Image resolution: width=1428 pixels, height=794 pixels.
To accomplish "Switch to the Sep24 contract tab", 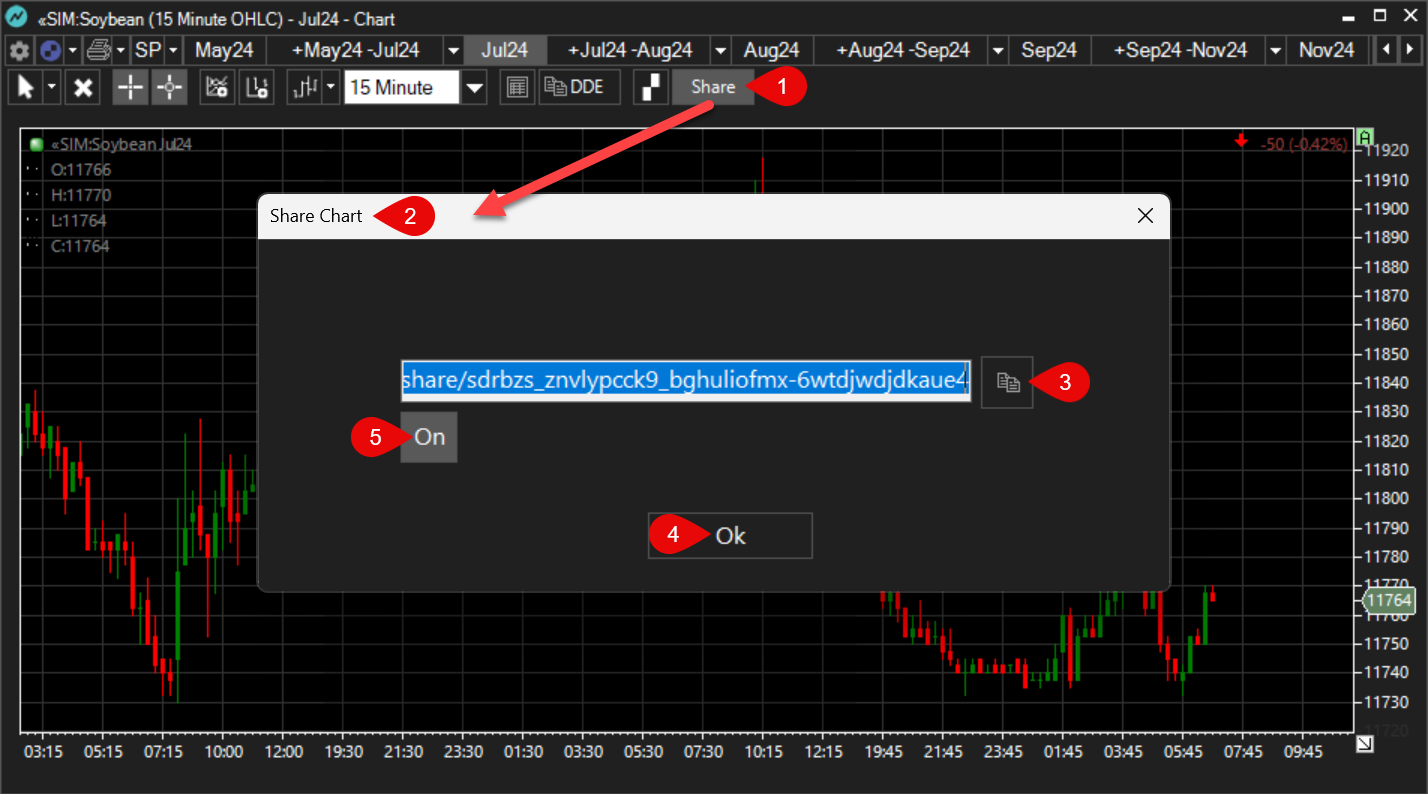I will (x=1048, y=49).
